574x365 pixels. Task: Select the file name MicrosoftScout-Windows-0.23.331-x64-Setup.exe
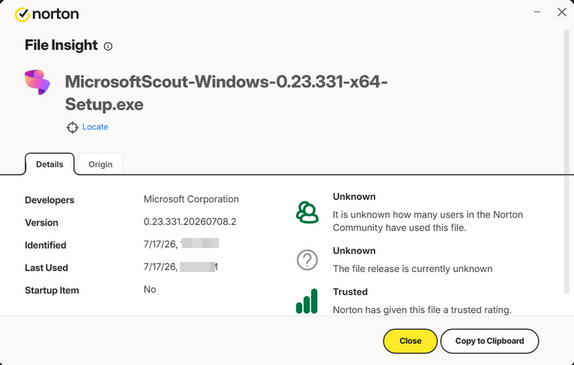coord(226,93)
